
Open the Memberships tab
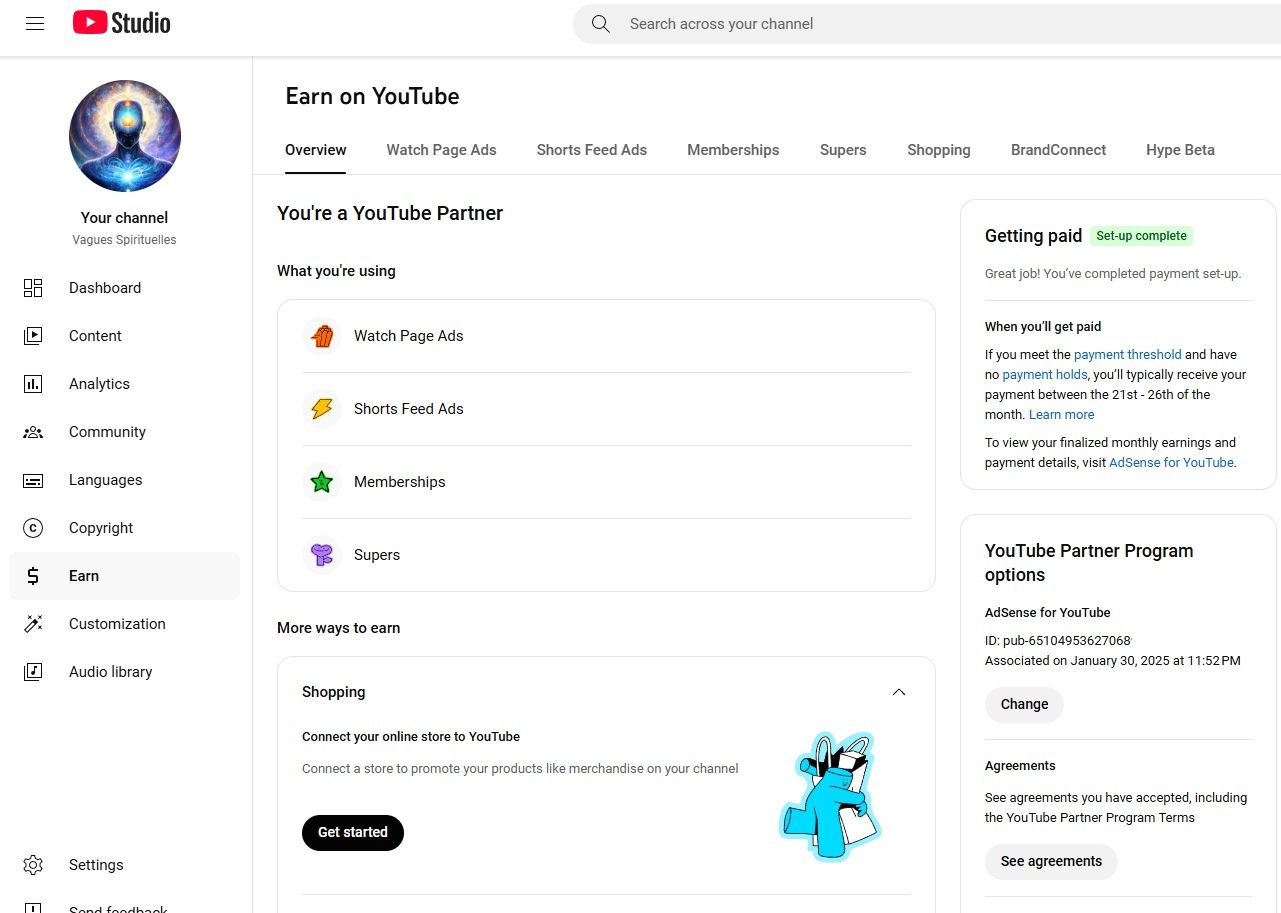pyautogui.click(x=733, y=150)
